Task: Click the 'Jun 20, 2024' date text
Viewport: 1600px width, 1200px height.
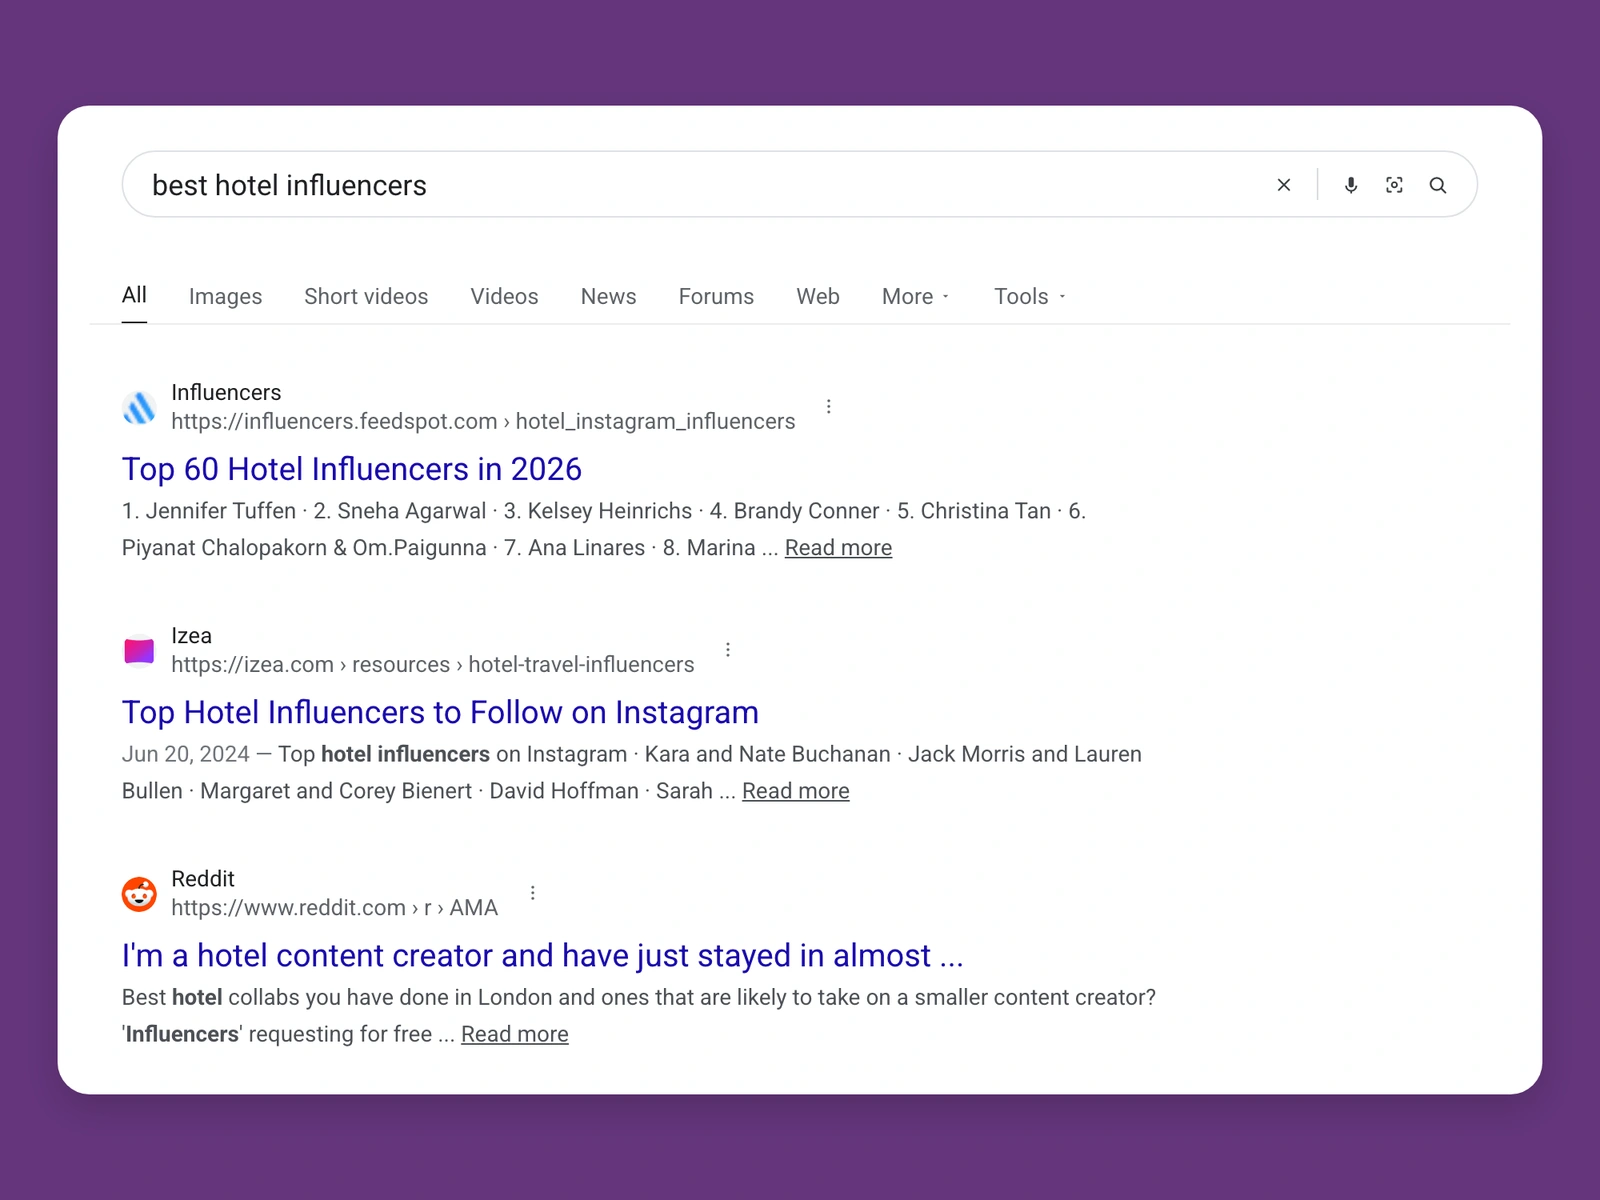Action: click(186, 754)
